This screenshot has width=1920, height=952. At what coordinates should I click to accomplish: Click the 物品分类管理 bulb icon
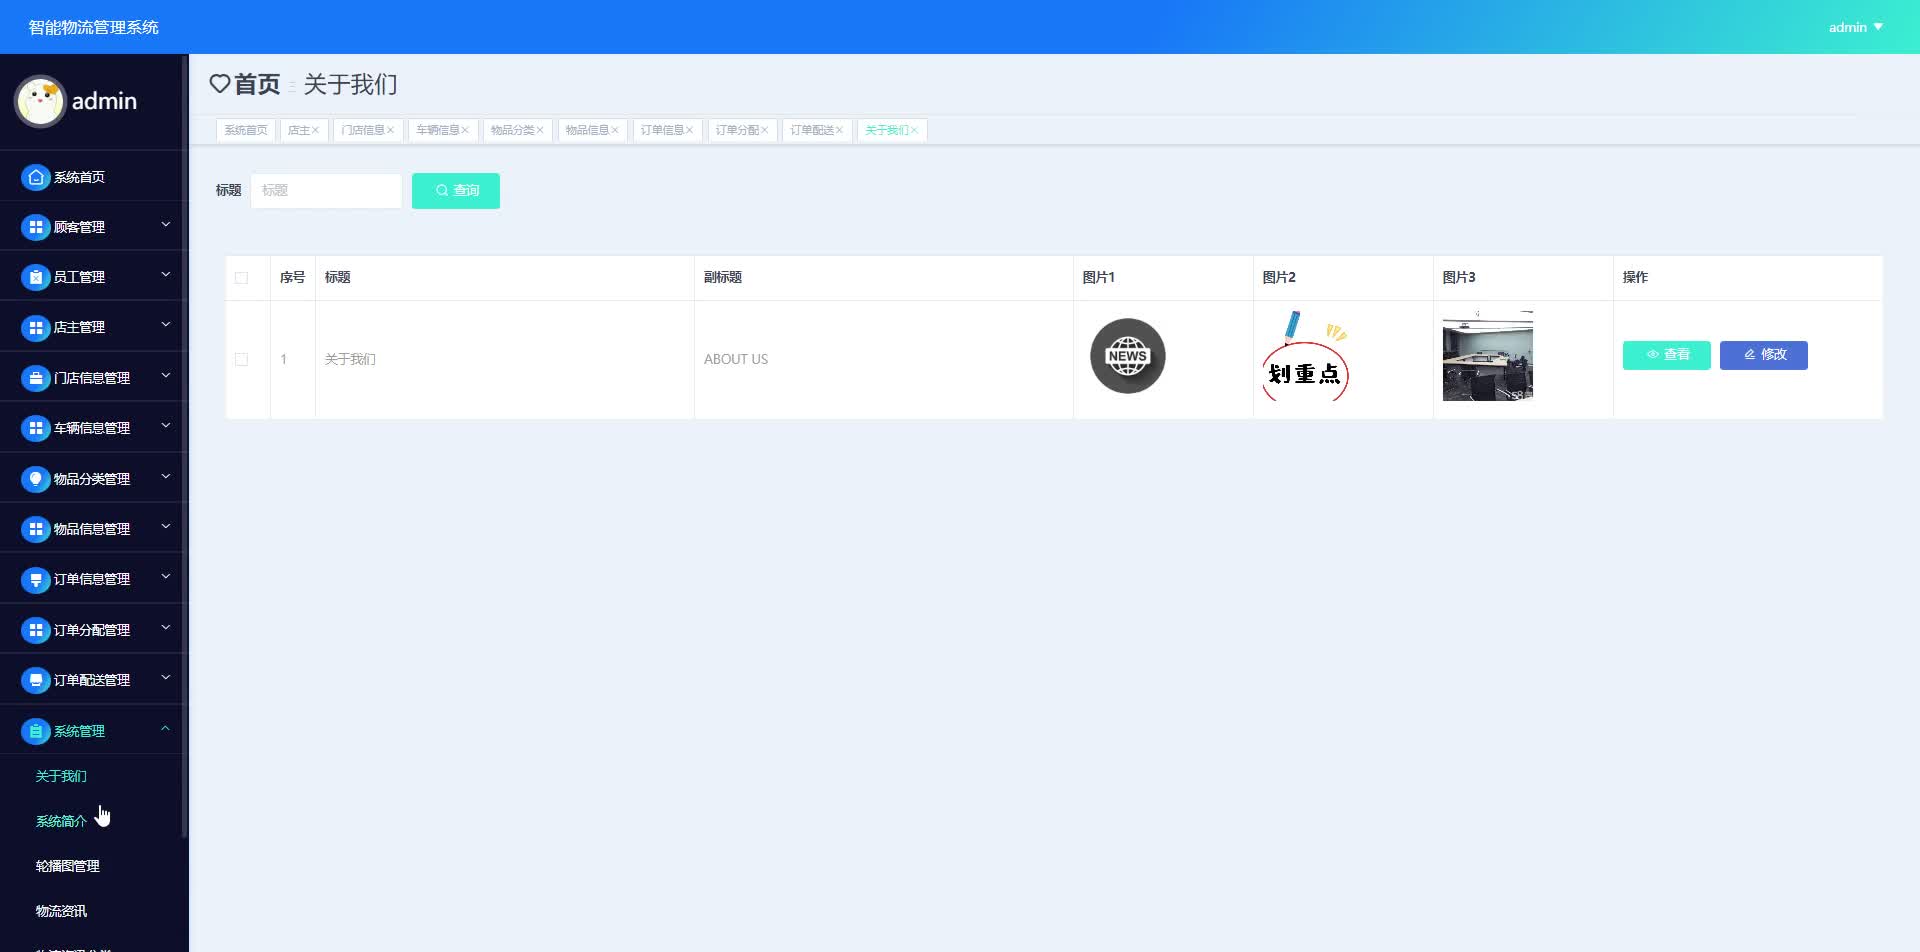click(36, 479)
